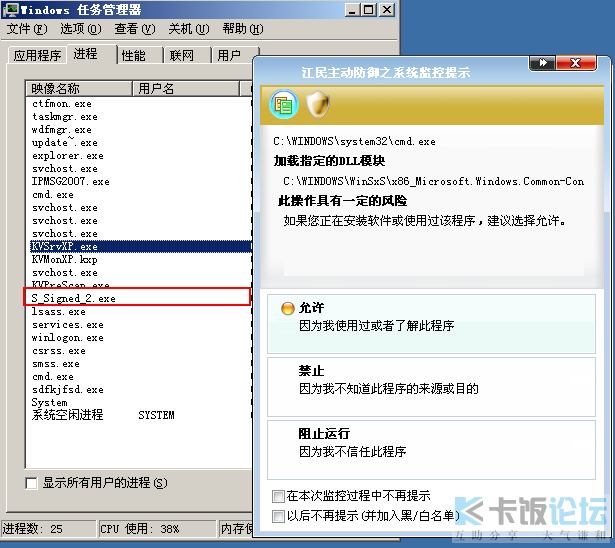Click the WinSxS DLL path text

pyautogui.click(x=433, y=181)
